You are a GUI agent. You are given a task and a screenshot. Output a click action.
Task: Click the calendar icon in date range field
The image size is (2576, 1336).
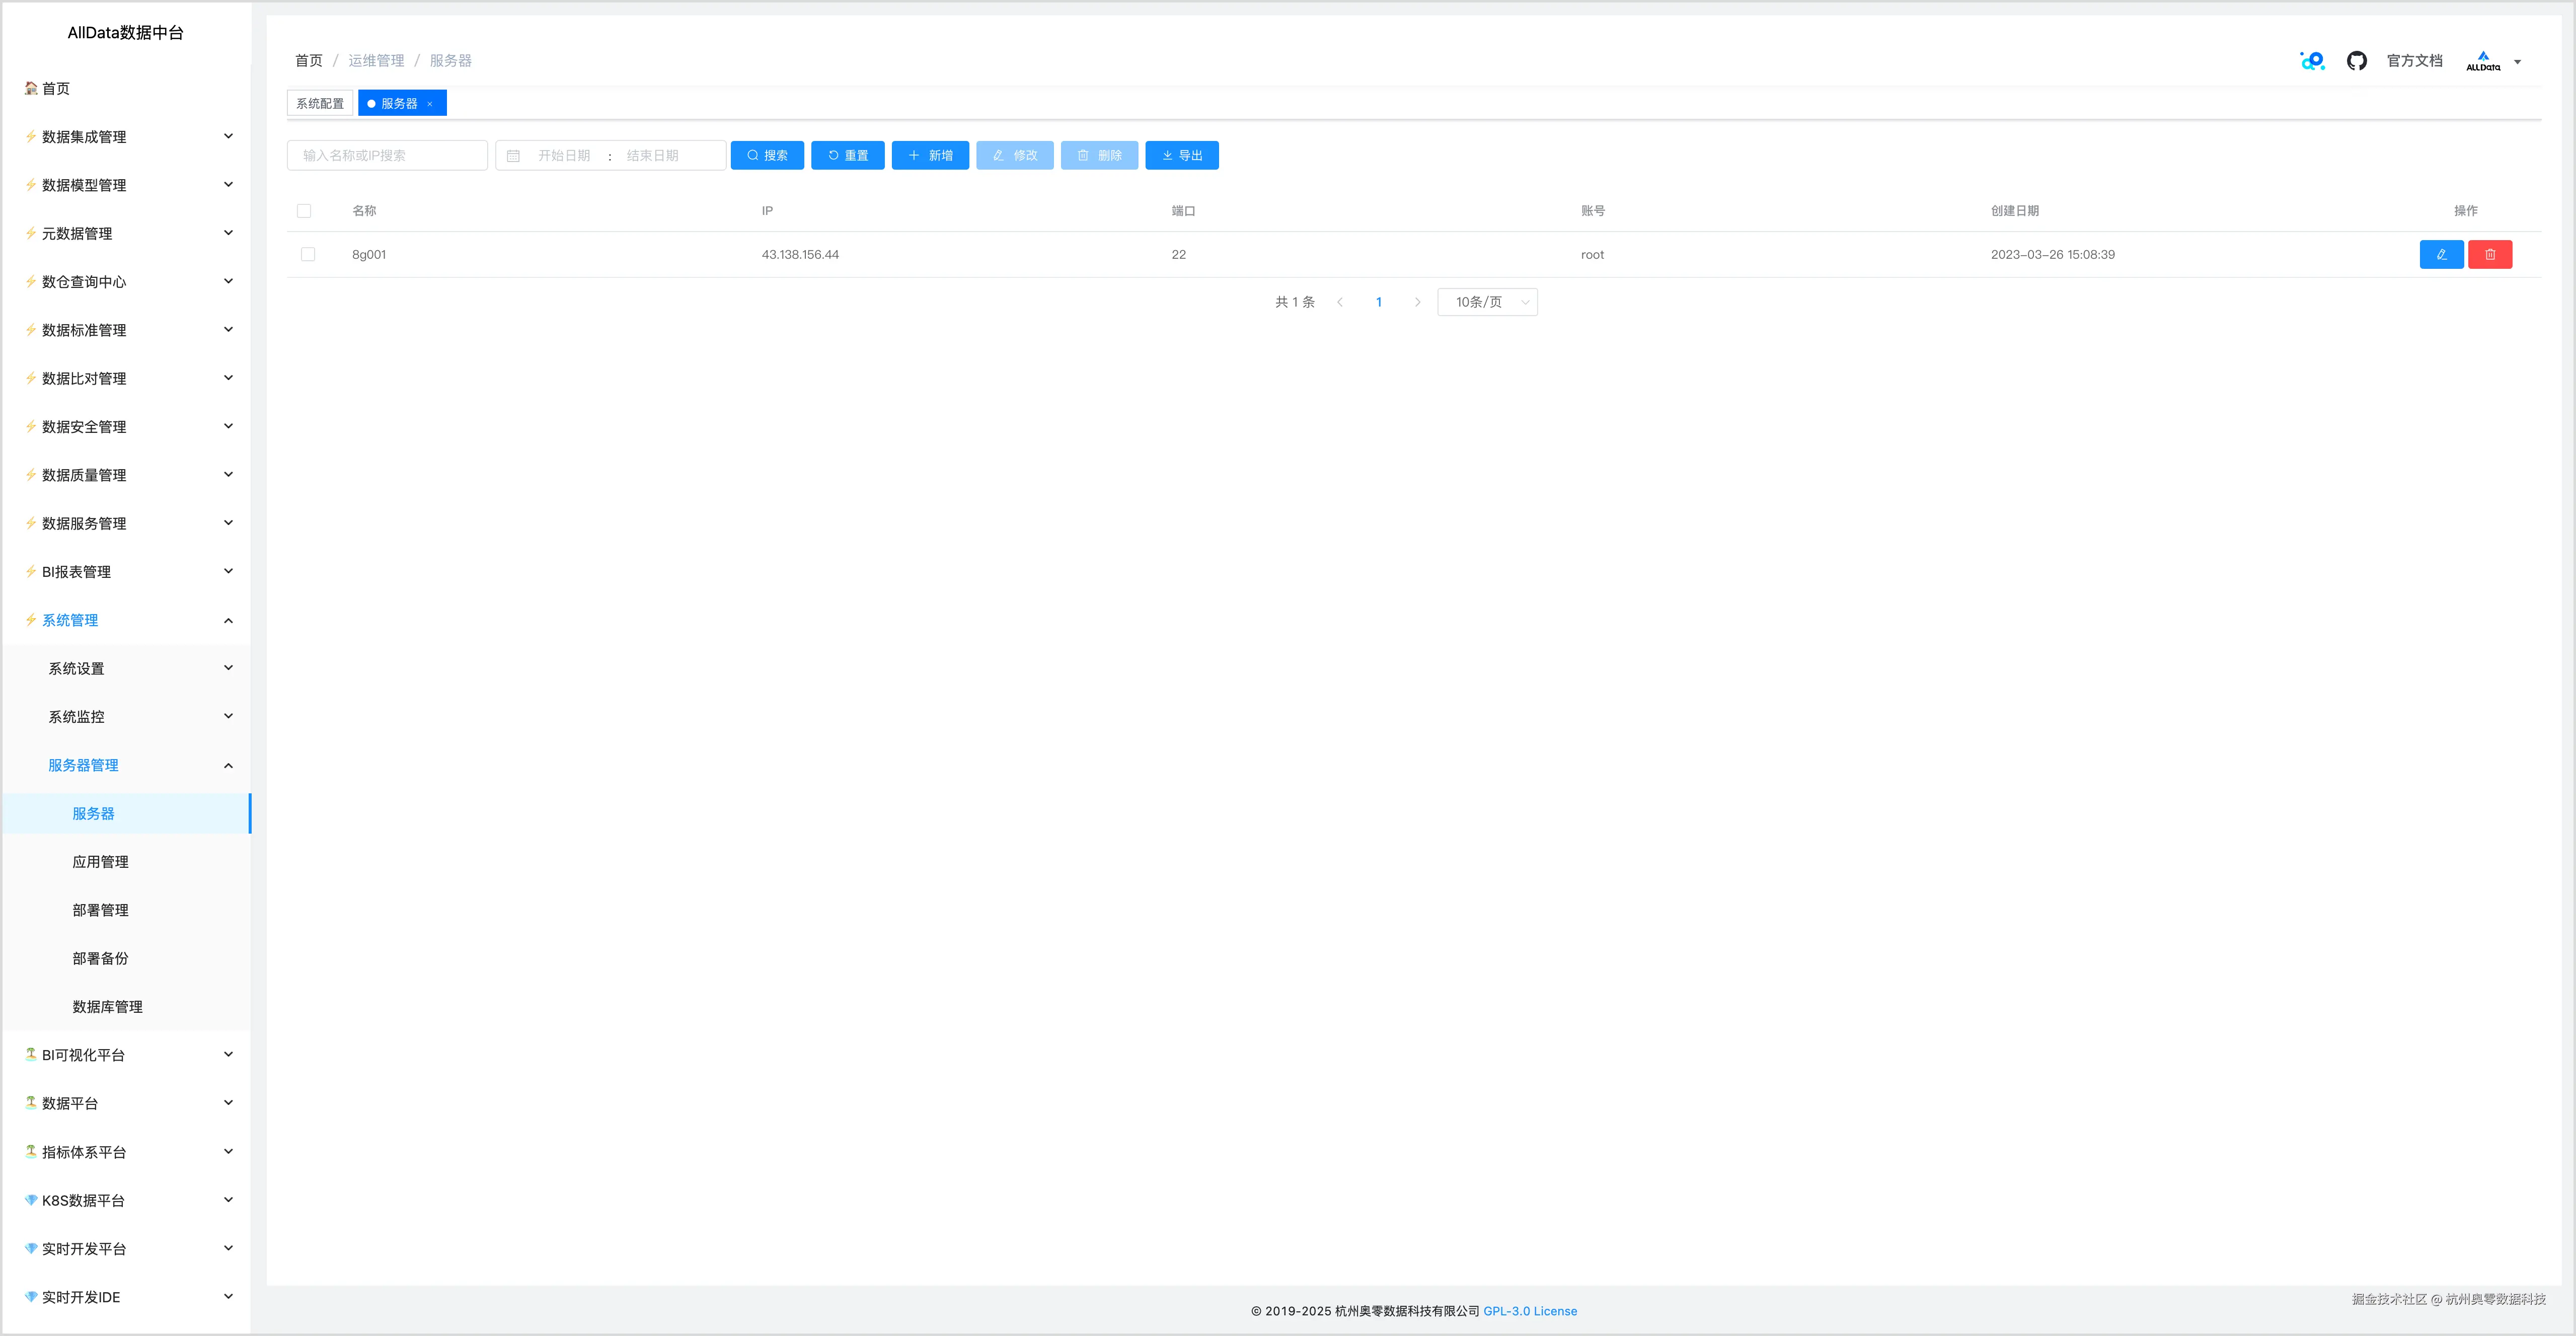(513, 156)
